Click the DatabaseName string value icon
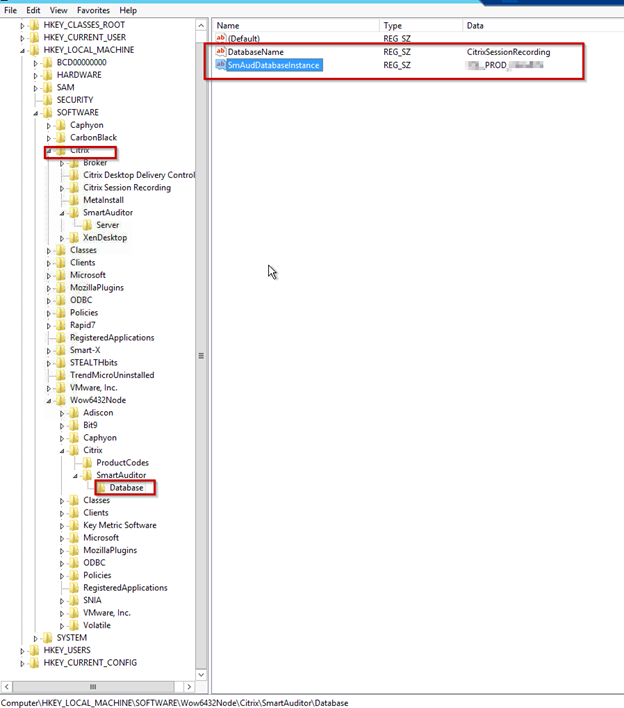Screen dimensions: 624x708 click(x=220, y=51)
